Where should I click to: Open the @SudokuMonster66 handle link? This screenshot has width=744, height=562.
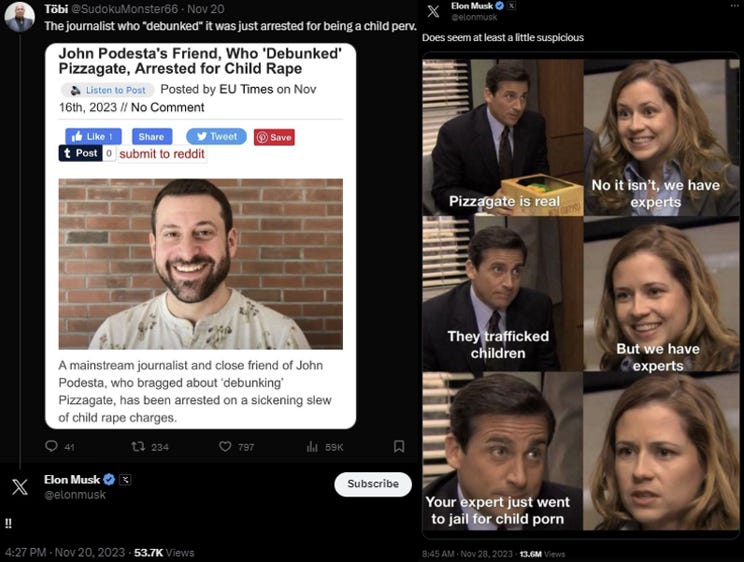pos(125,9)
